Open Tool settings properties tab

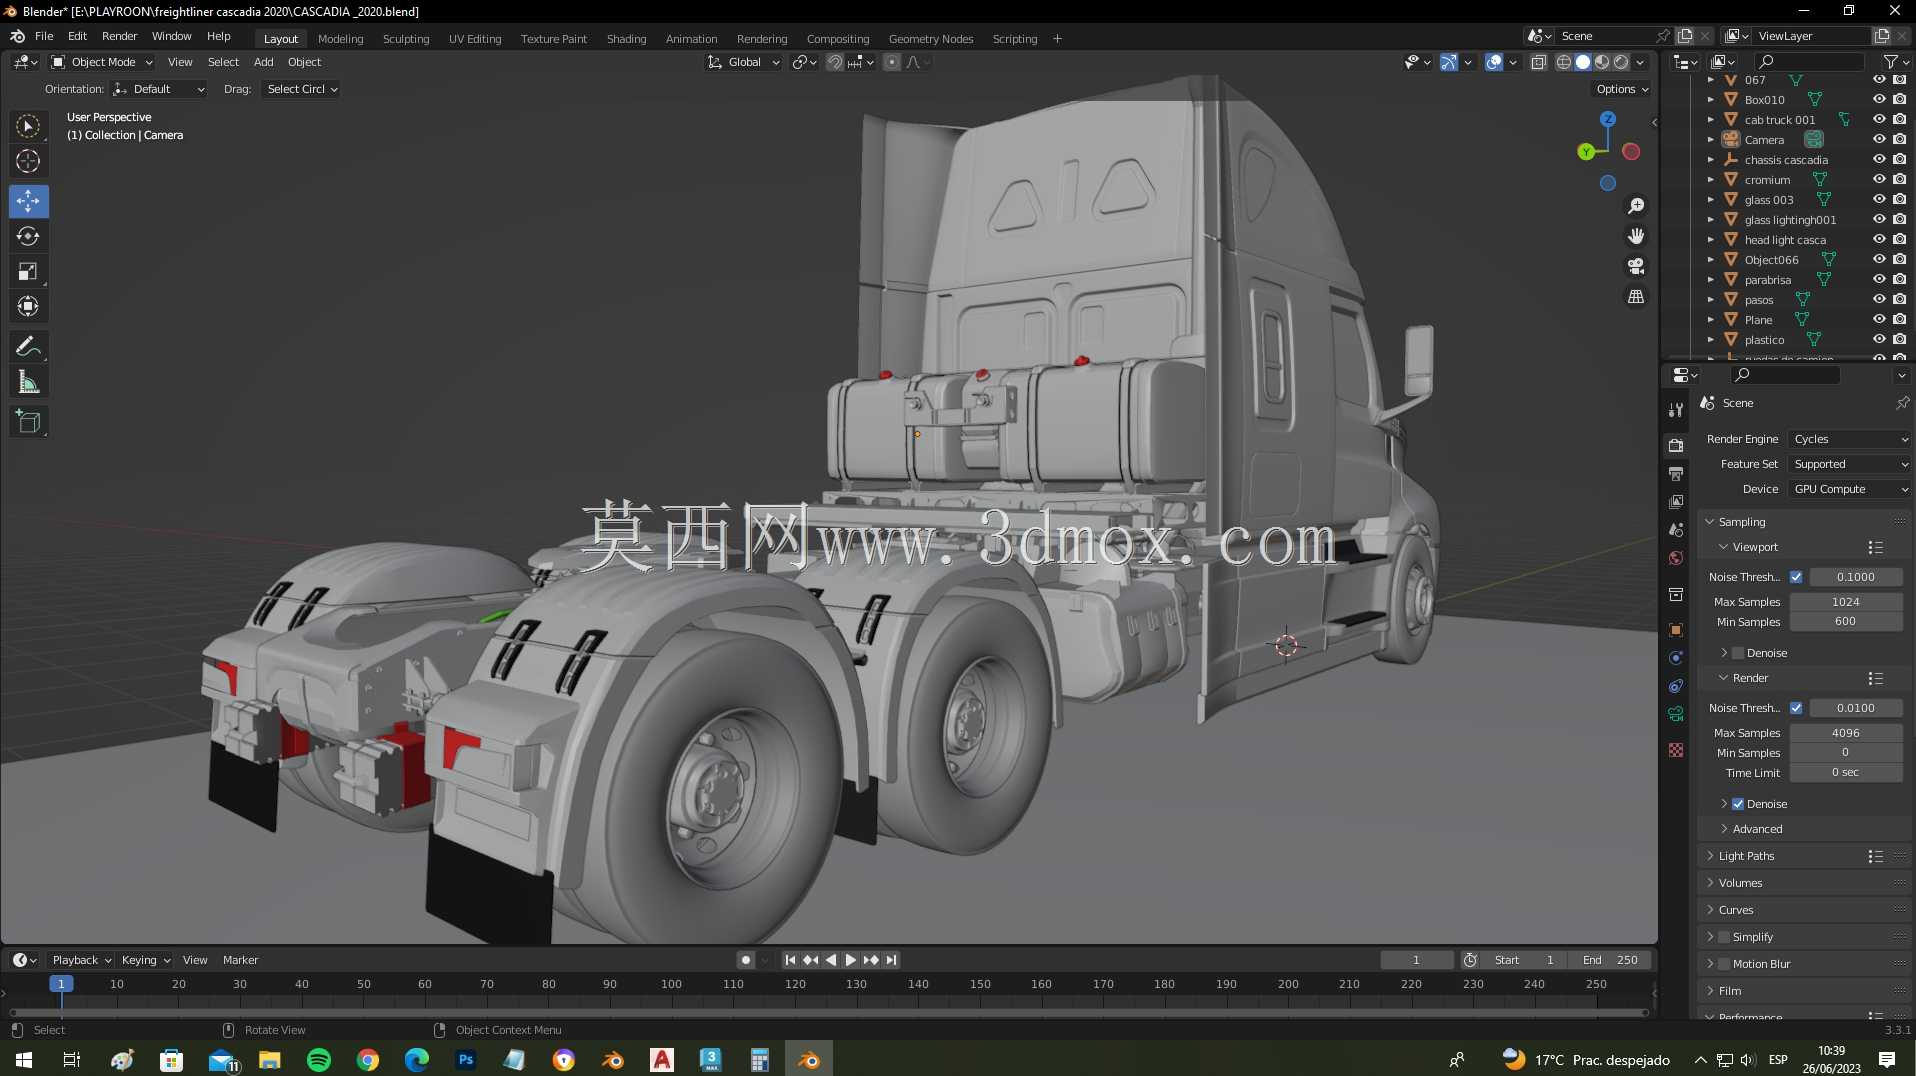click(1676, 410)
